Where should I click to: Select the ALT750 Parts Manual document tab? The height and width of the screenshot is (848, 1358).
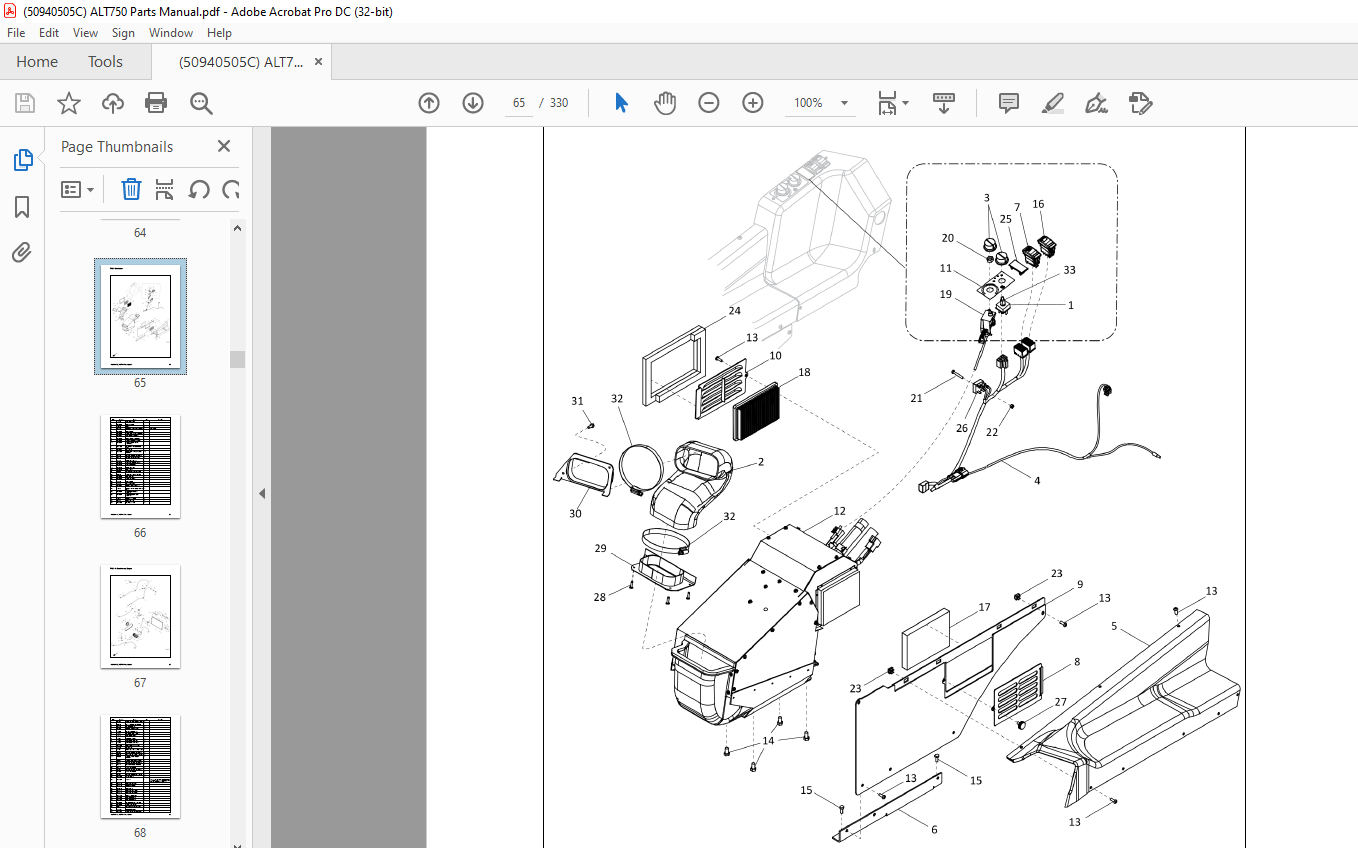[241, 62]
